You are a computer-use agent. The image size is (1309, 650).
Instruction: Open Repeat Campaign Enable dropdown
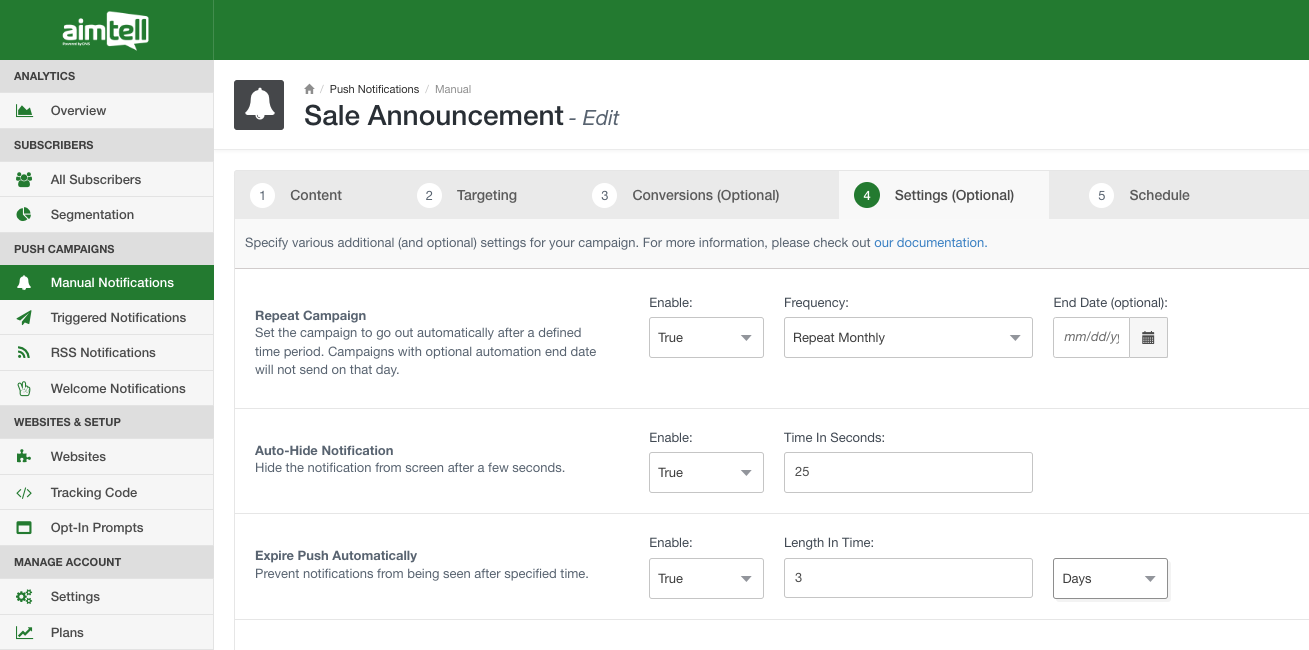click(706, 338)
